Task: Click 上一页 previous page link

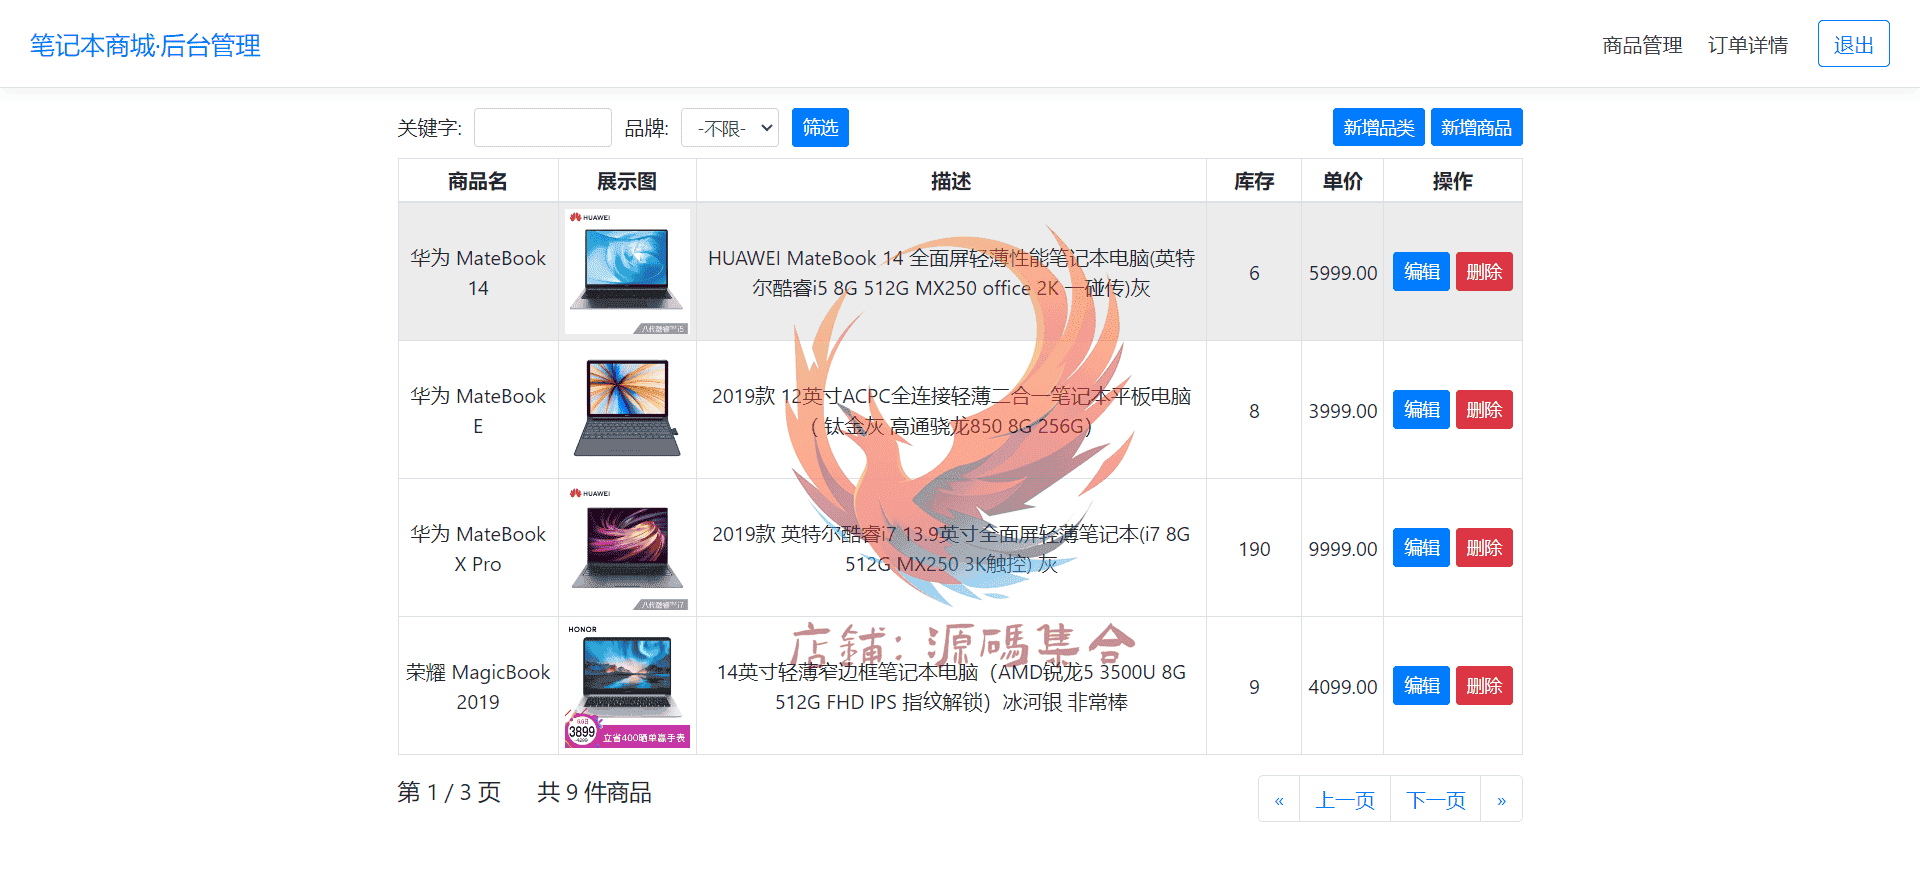Action: pos(1345,799)
